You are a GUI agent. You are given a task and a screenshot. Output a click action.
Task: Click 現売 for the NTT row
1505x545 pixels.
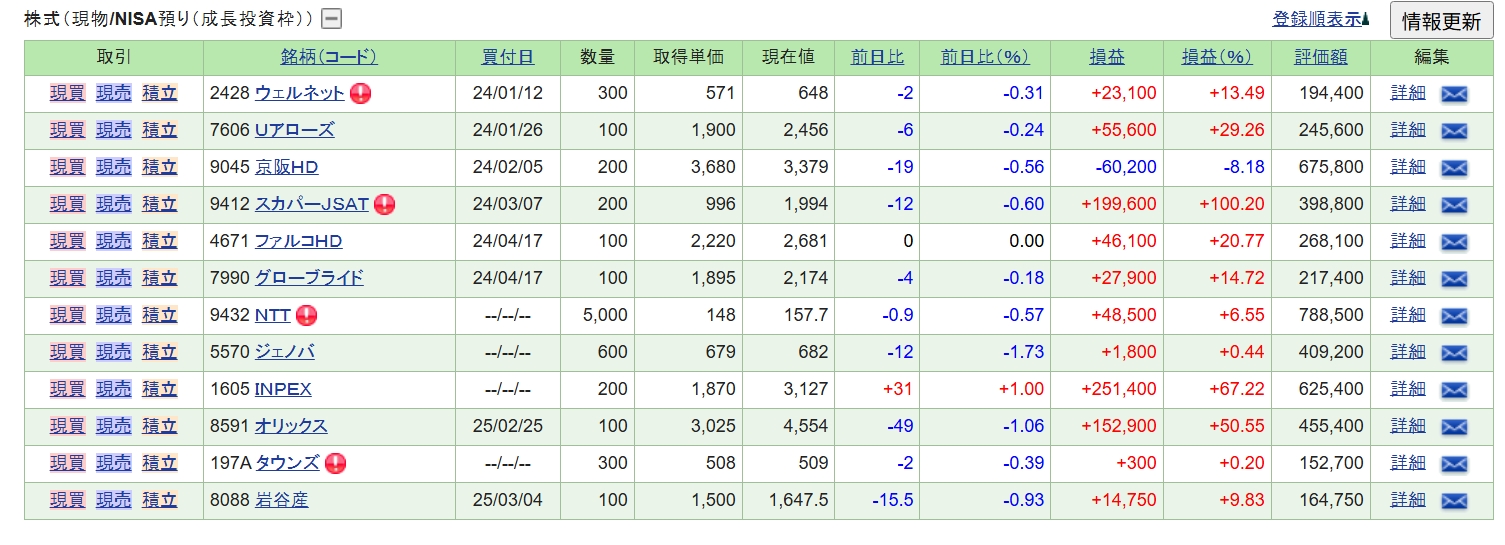113,315
